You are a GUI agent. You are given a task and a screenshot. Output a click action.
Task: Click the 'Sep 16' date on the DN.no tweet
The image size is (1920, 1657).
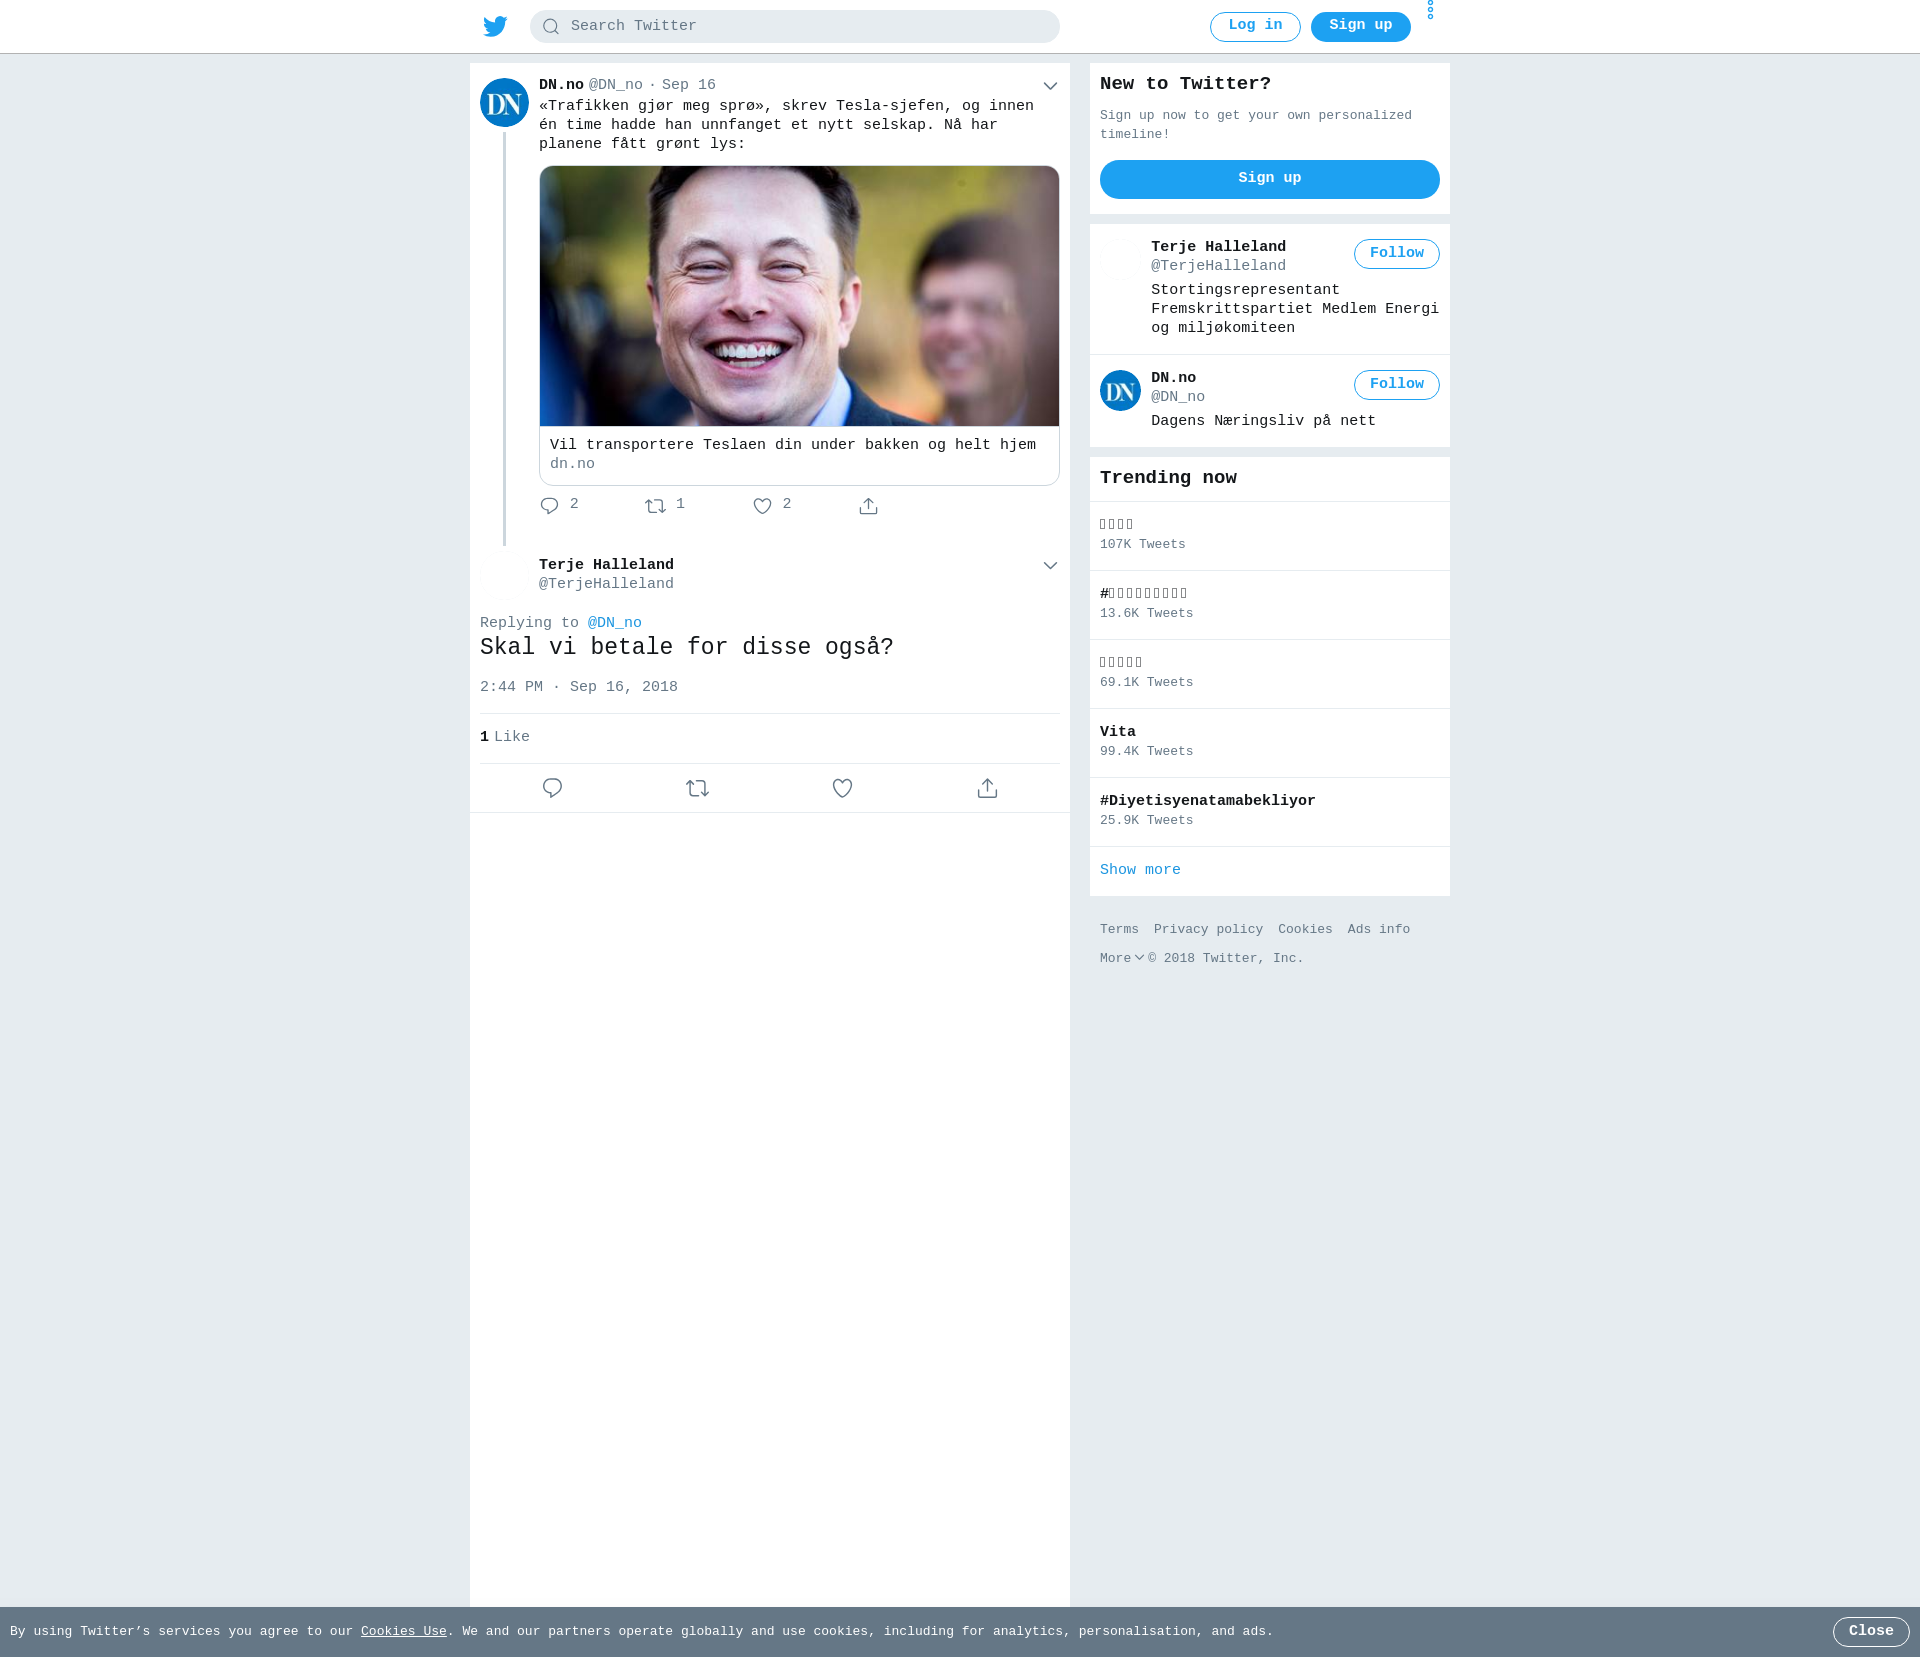tap(689, 85)
